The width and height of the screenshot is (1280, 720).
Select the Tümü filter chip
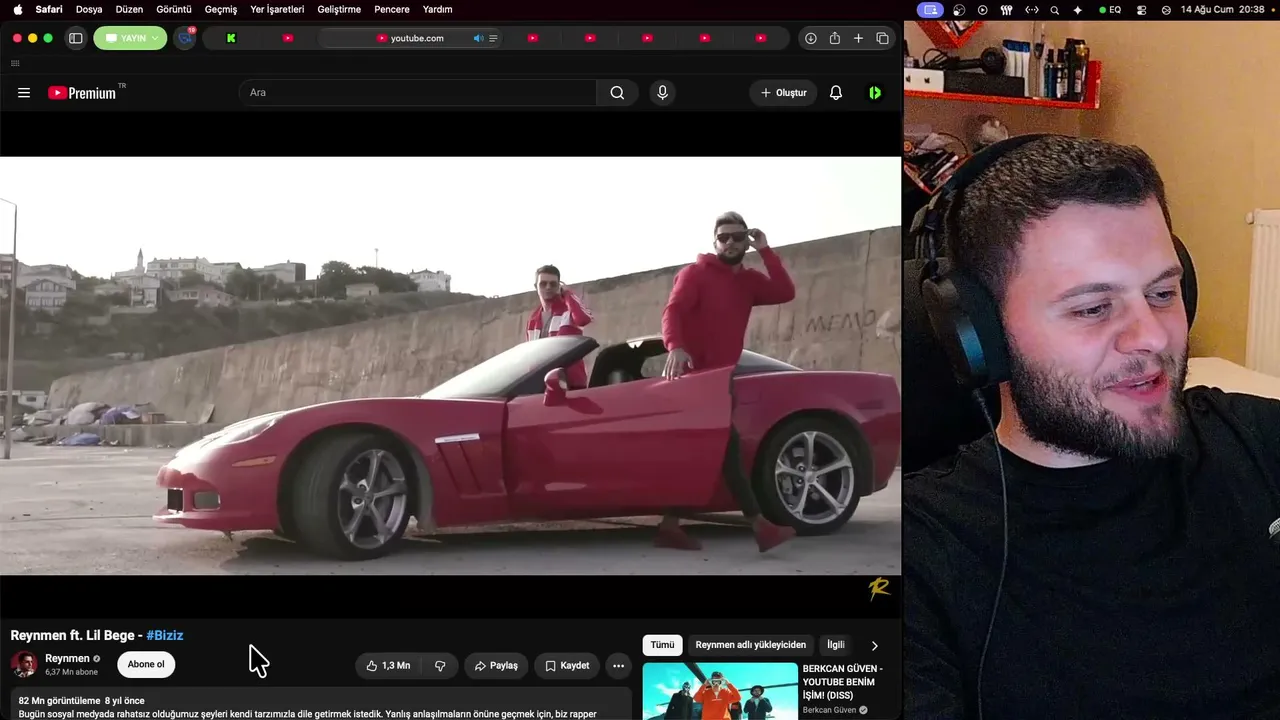pyautogui.click(x=662, y=646)
